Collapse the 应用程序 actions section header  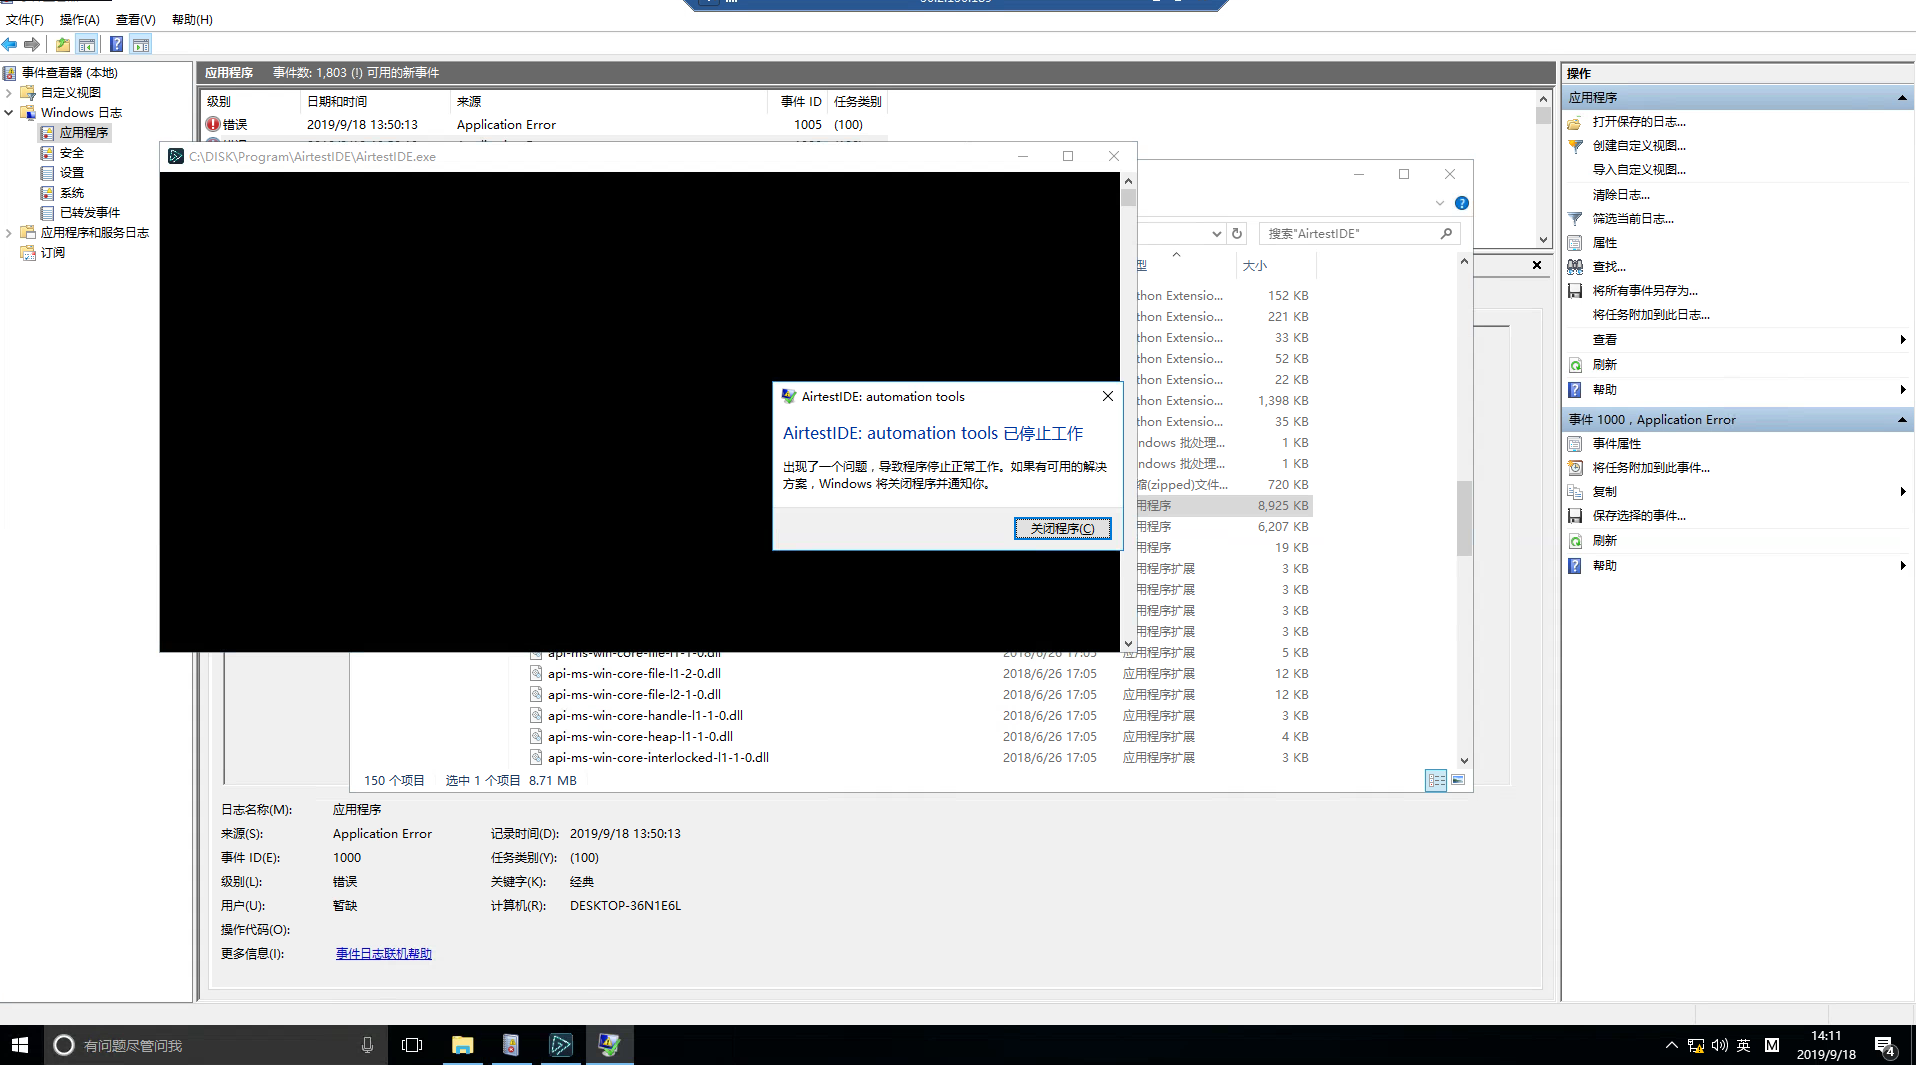(1901, 98)
